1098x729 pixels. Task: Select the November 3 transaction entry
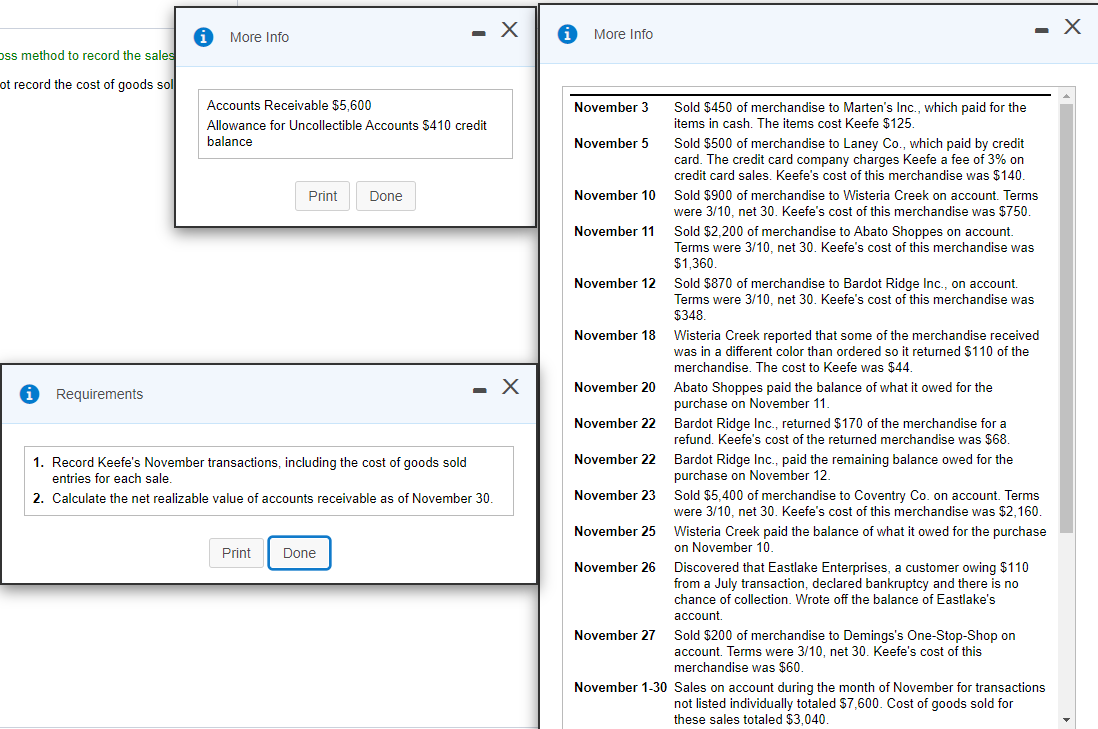(x=800, y=114)
